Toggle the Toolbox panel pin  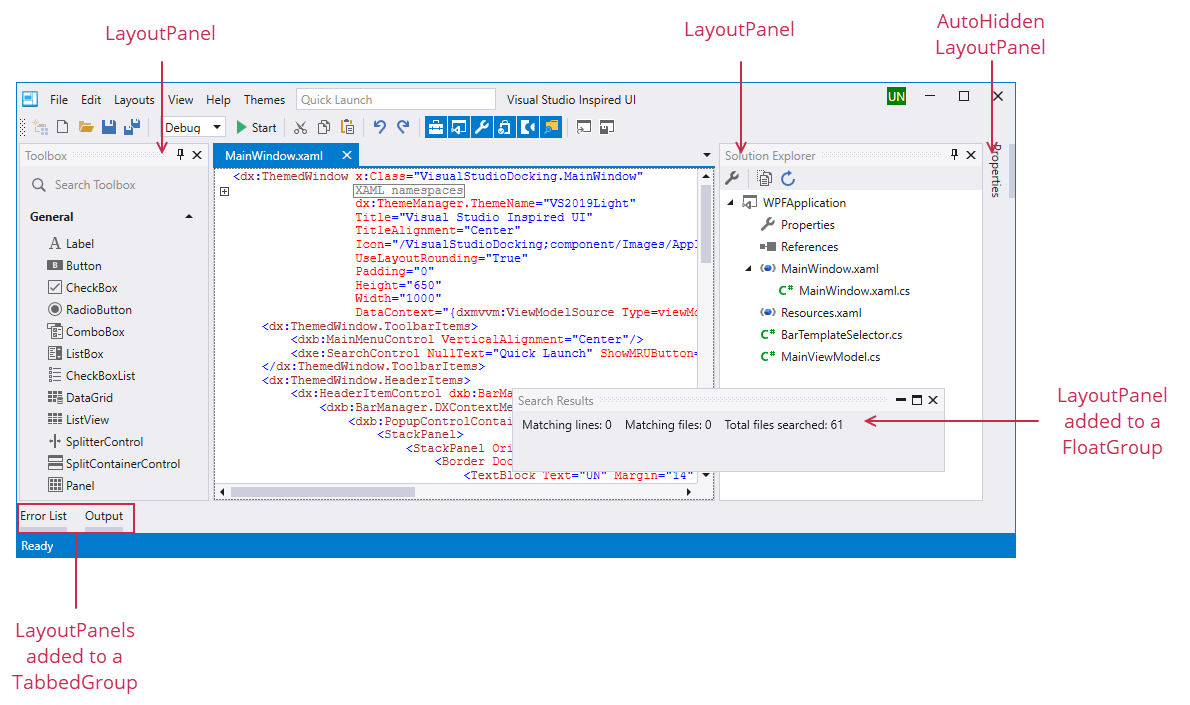pos(180,155)
